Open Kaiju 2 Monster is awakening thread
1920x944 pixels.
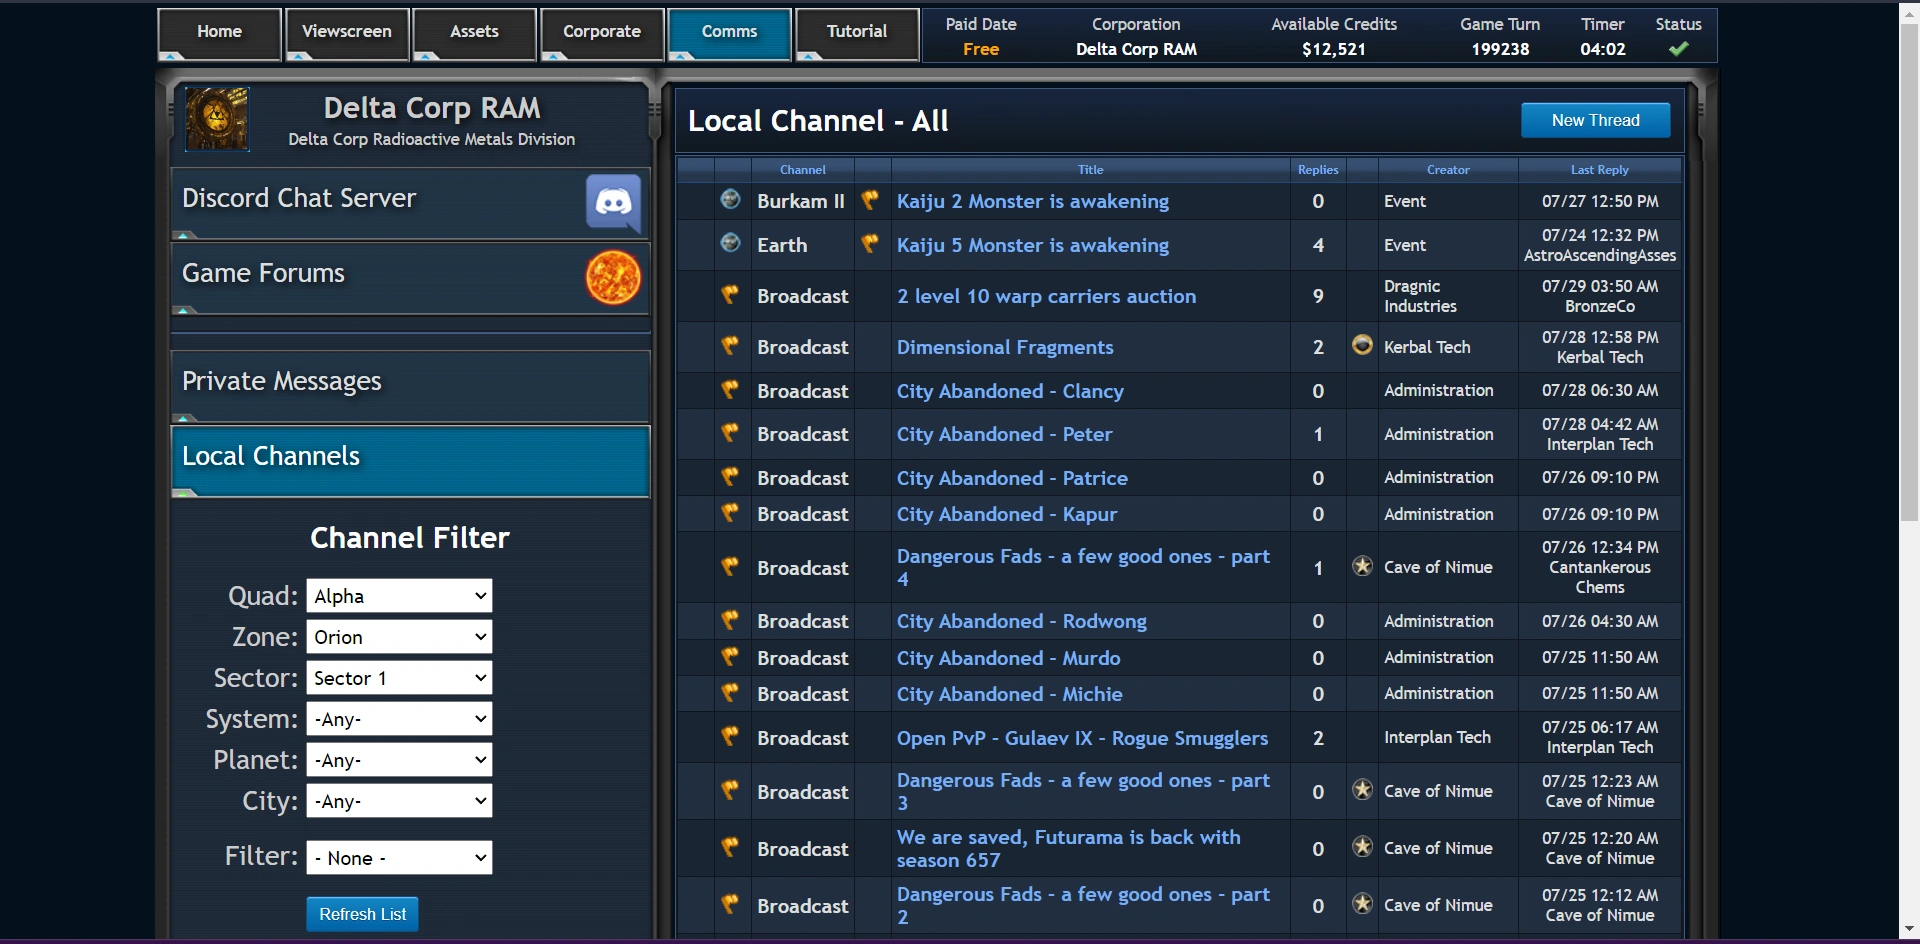pyautogui.click(x=1033, y=201)
